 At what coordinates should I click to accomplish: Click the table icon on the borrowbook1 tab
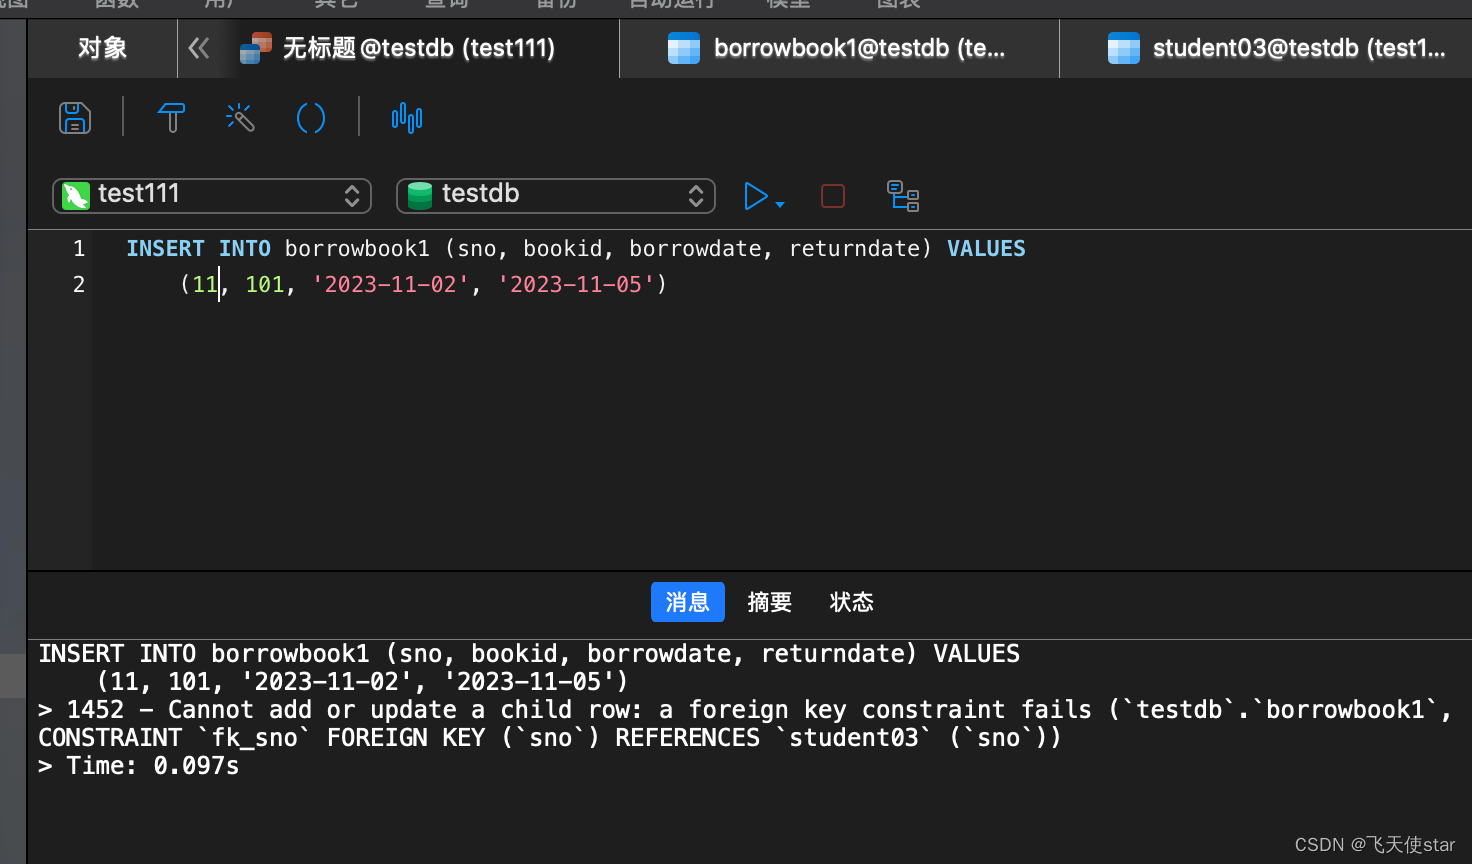684,48
